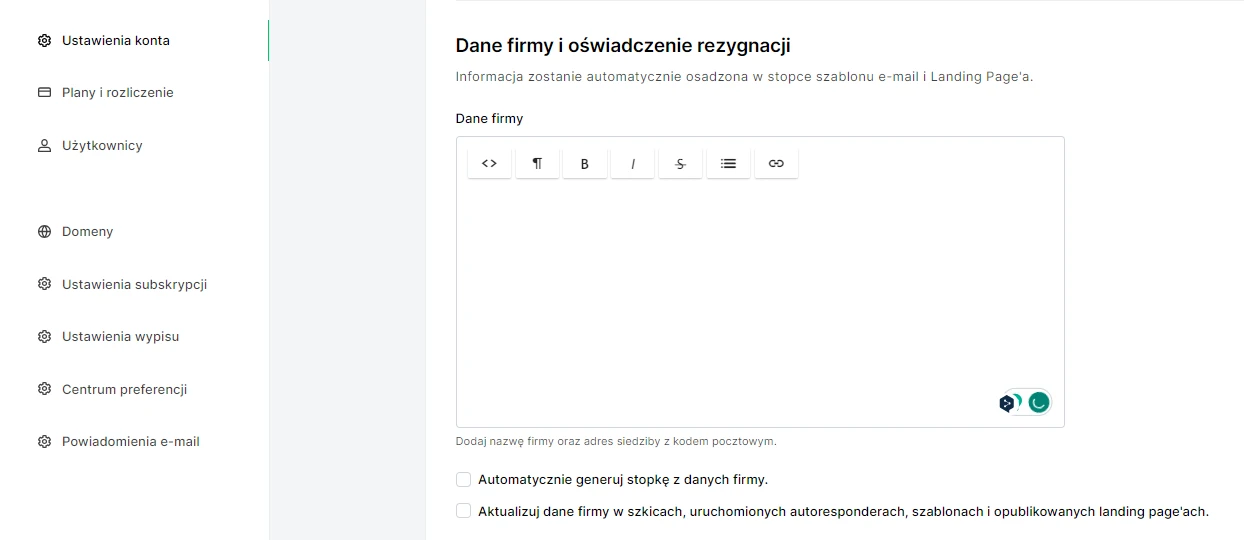Screen dimensions: 1244x540
Task: Click the heading Dane firmy i oświadczenie rezygnacji
Action: (623, 45)
